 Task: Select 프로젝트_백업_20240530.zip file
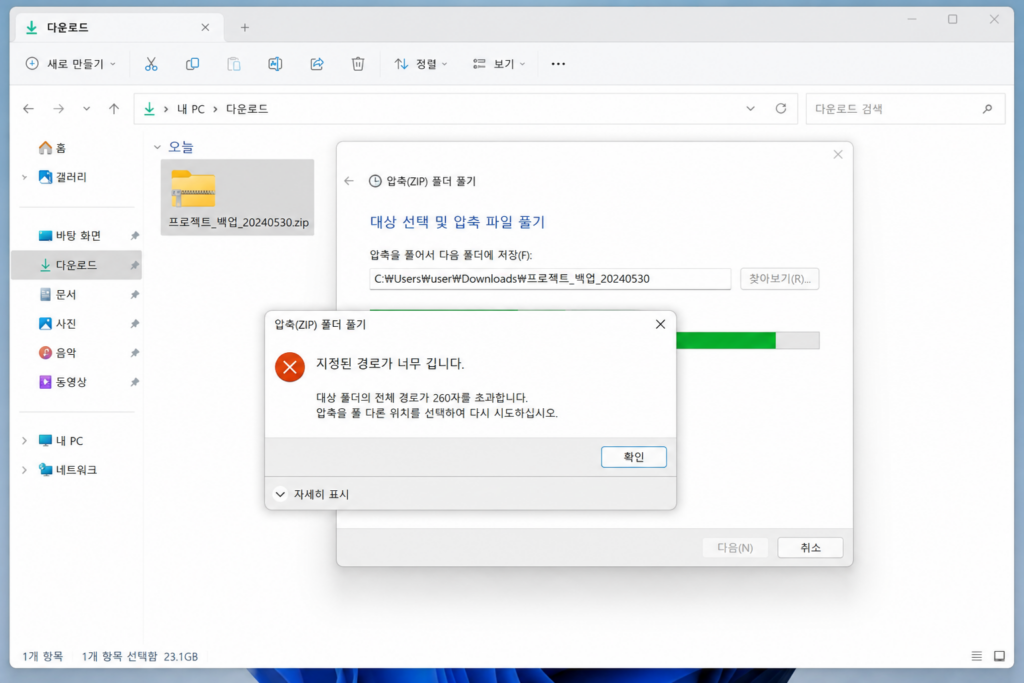238,198
